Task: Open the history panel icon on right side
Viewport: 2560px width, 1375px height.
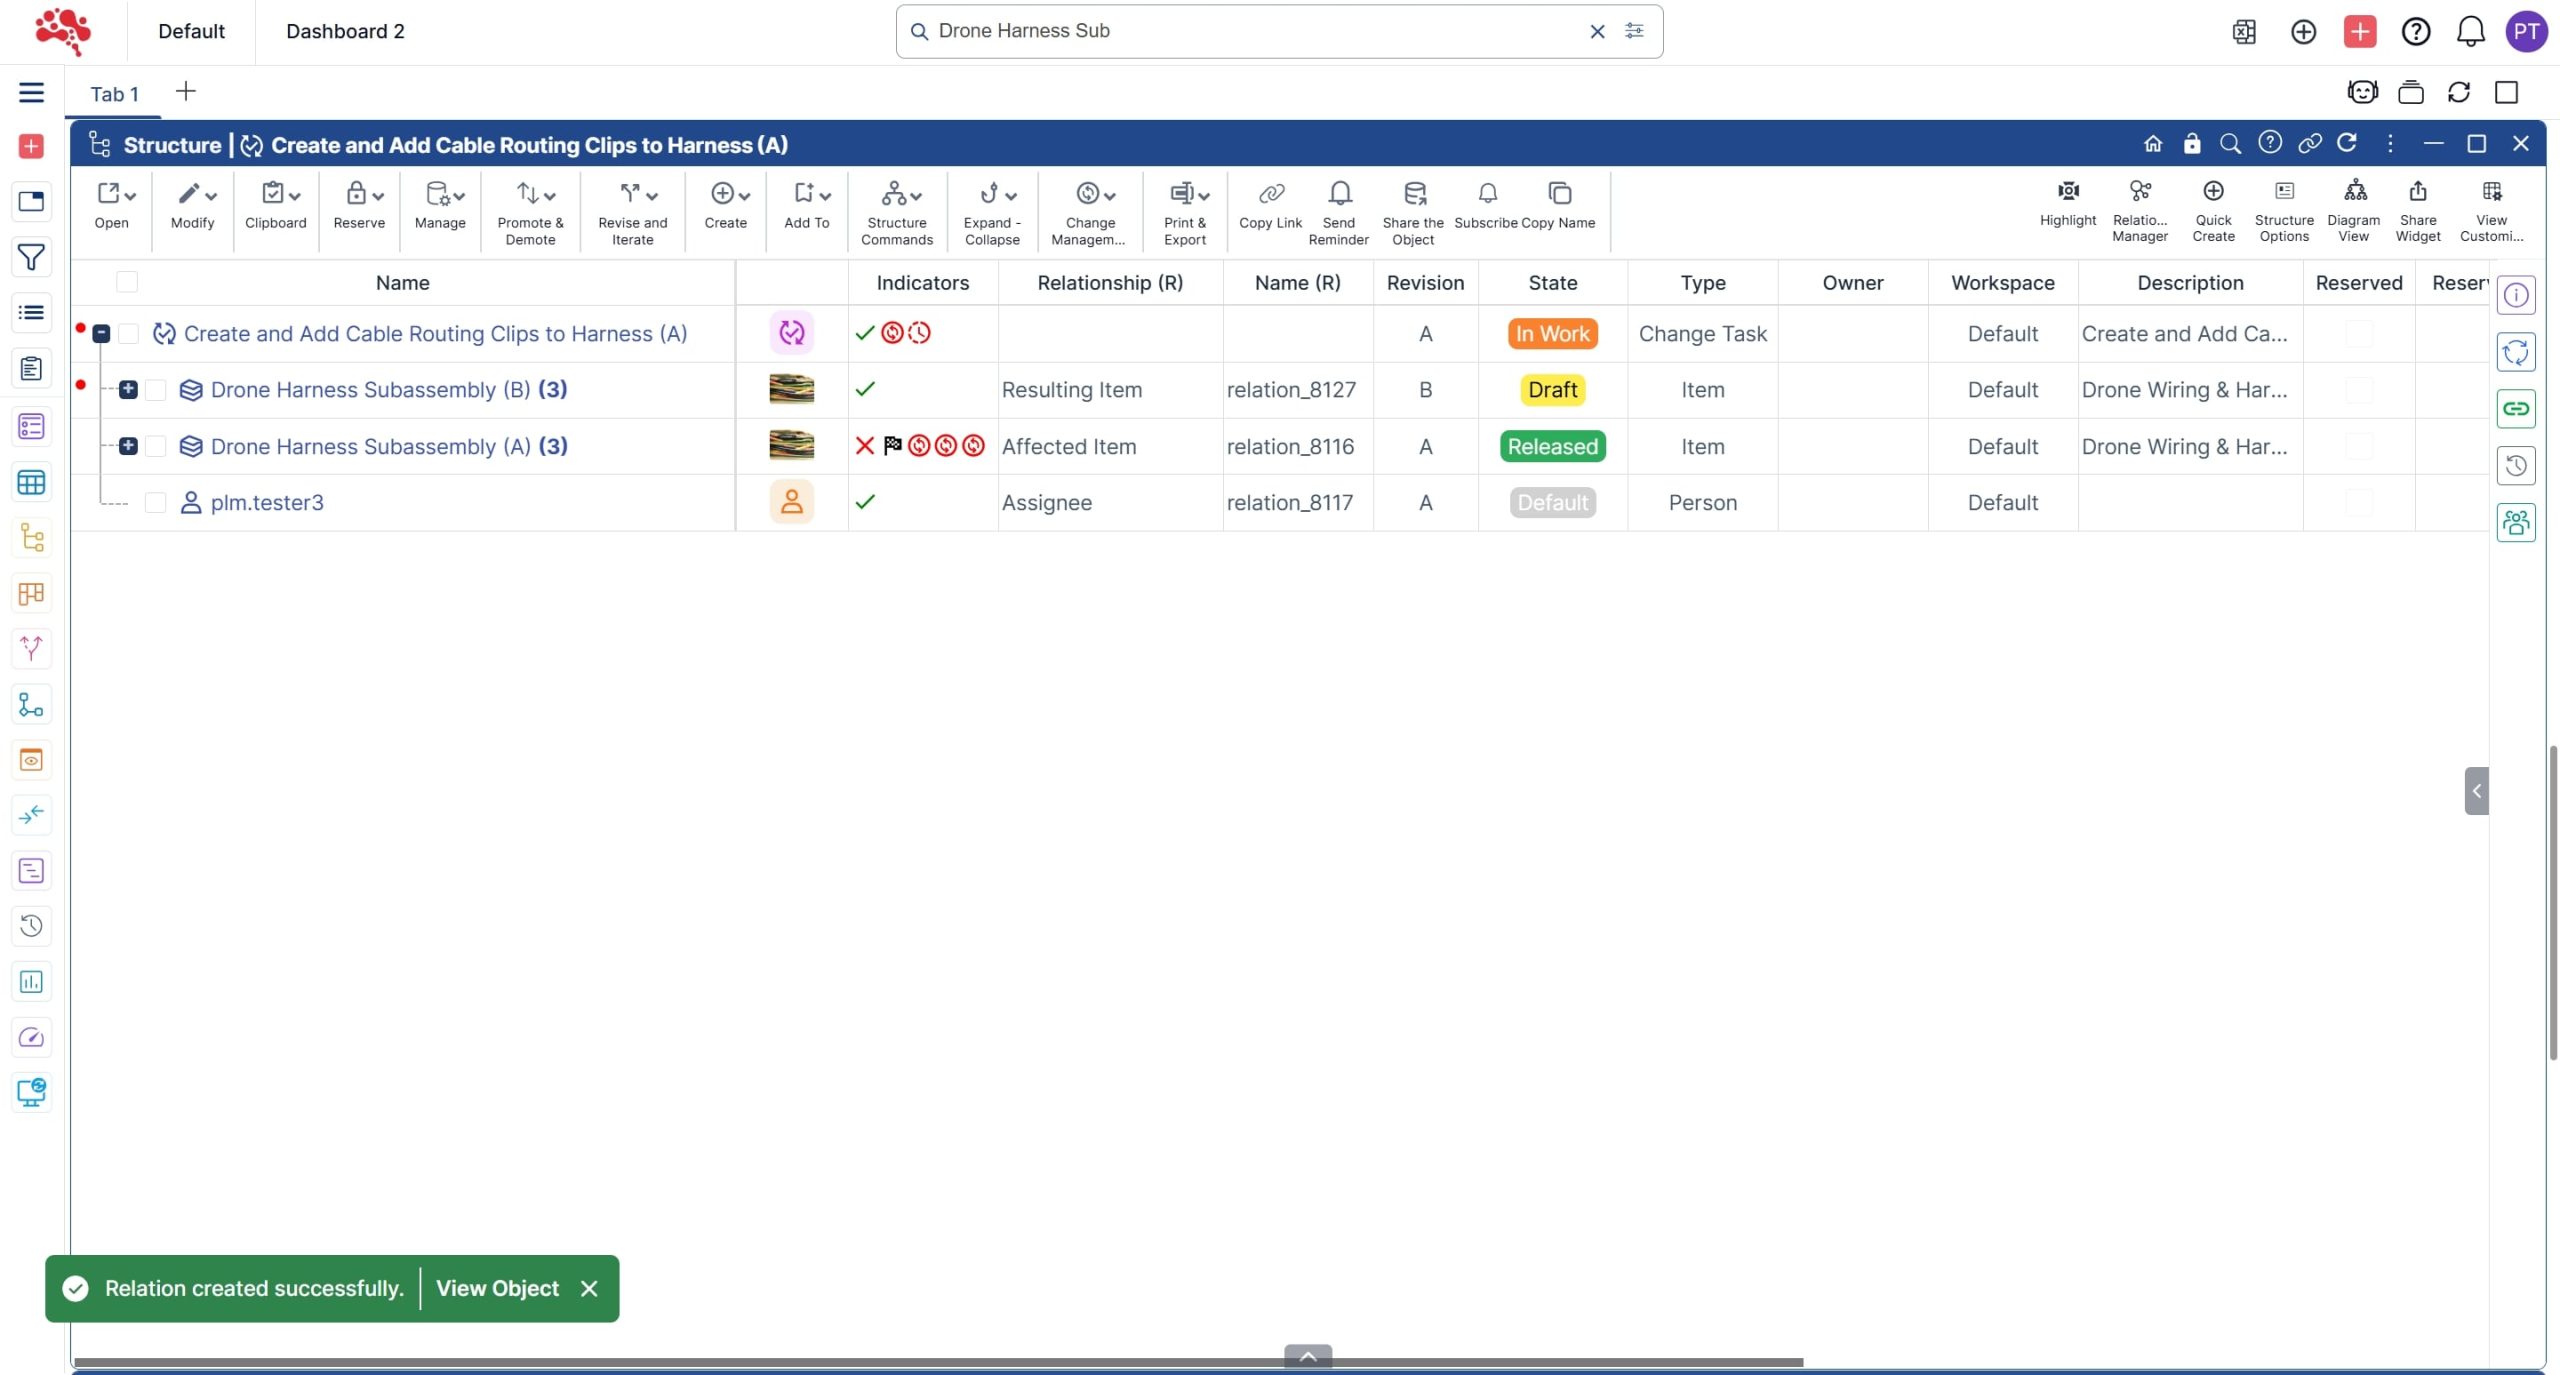Action: 2515,466
